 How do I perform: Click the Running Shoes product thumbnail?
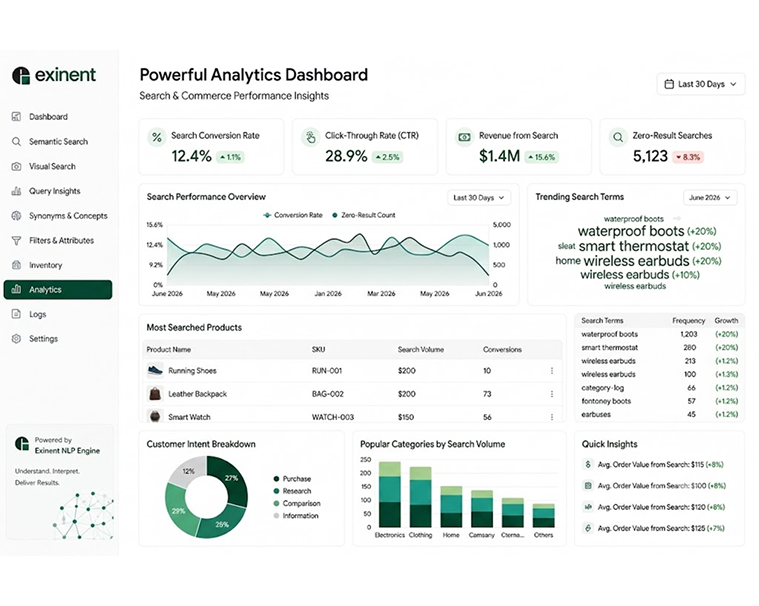(x=155, y=371)
